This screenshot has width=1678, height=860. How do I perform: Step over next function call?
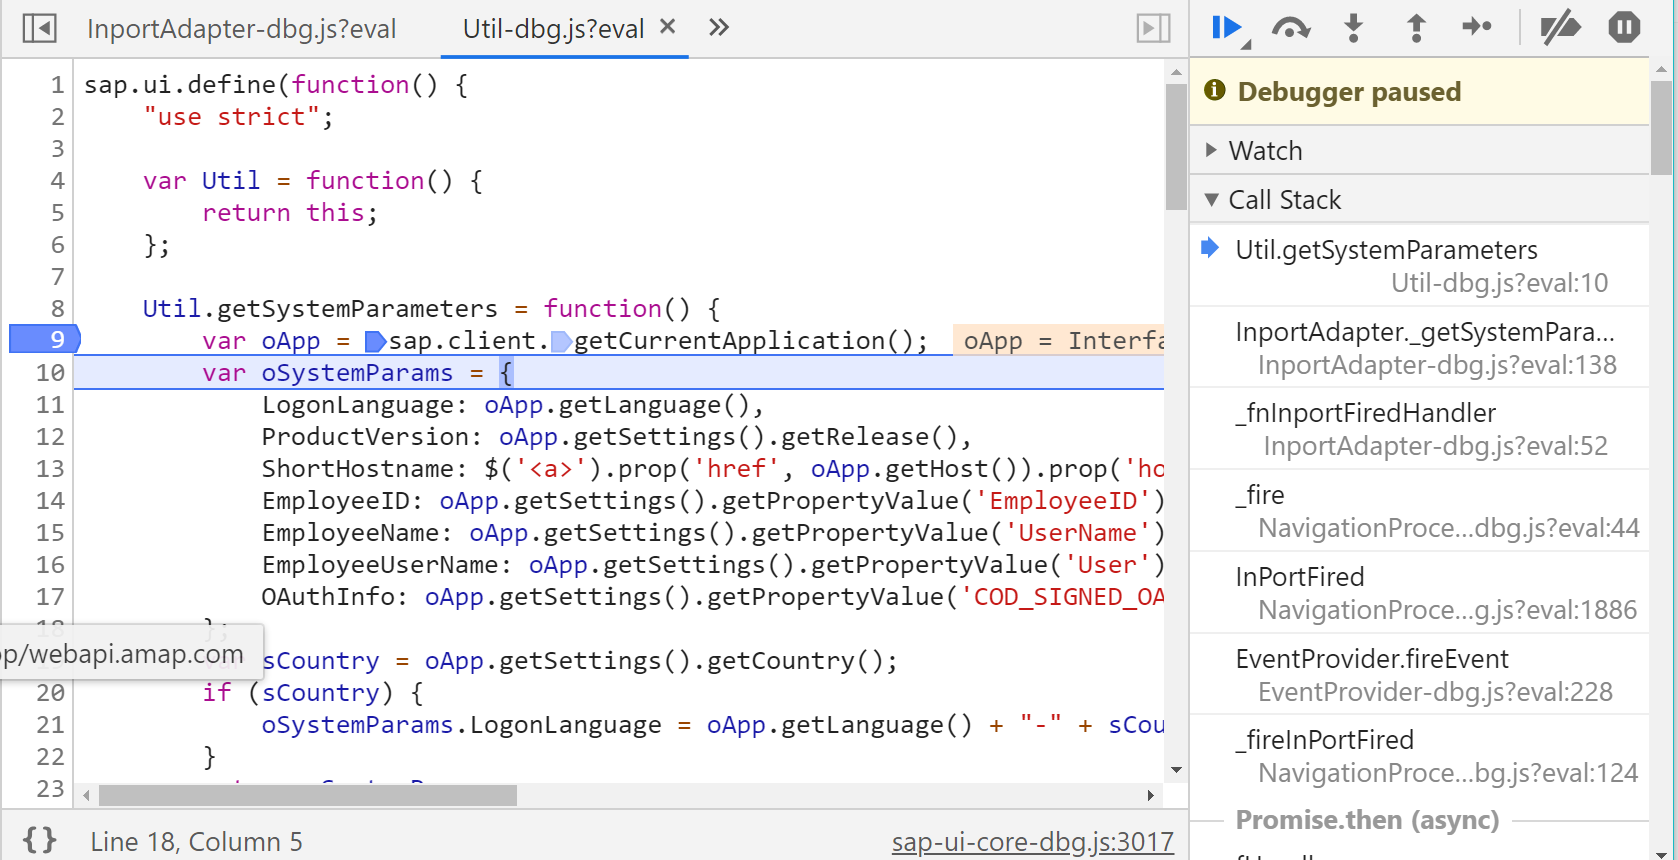(x=1291, y=28)
